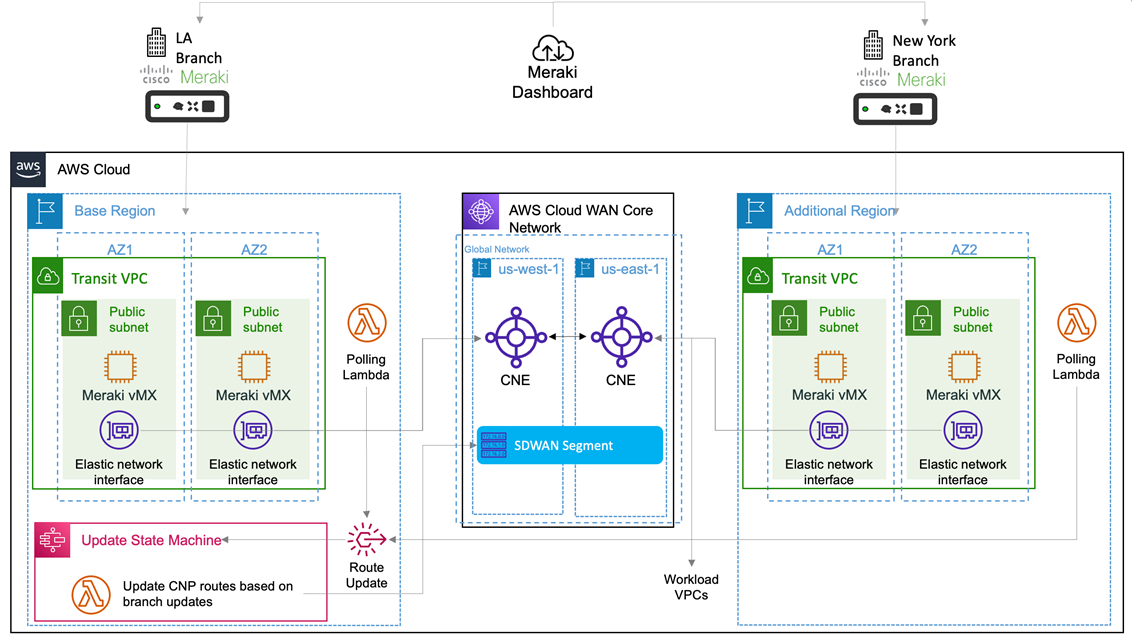Click the Workload VPCs label

coord(691,587)
